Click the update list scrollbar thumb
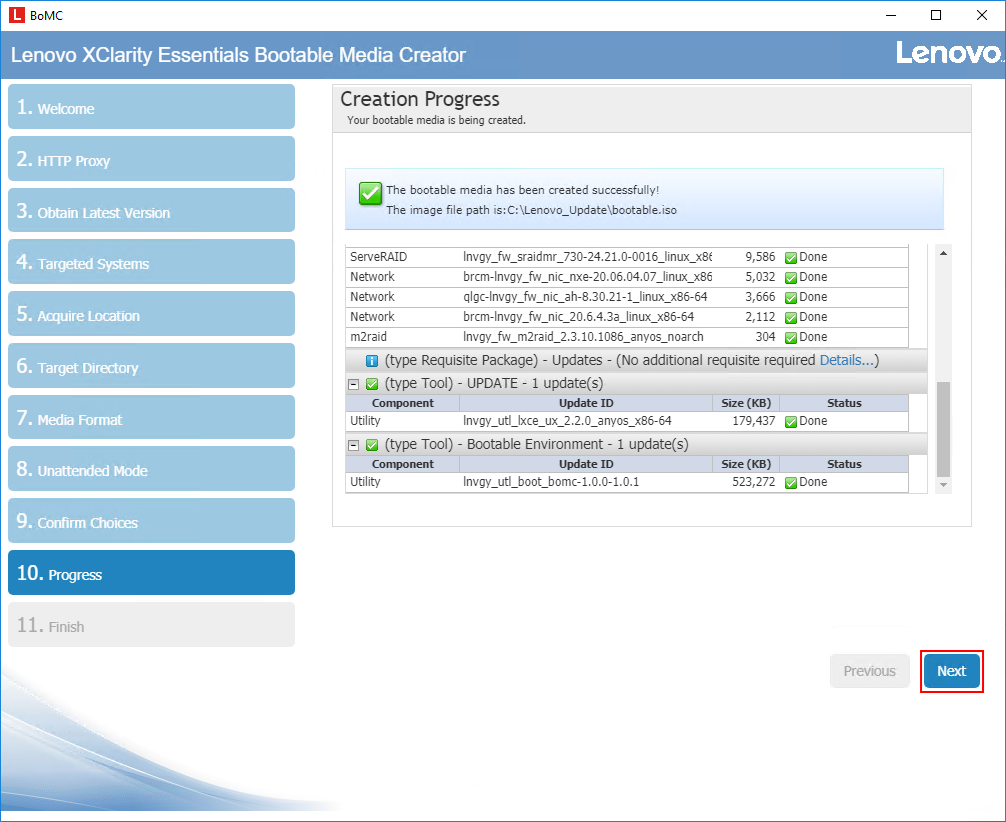1006x822 pixels. pyautogui.click(x=943, y=429)
